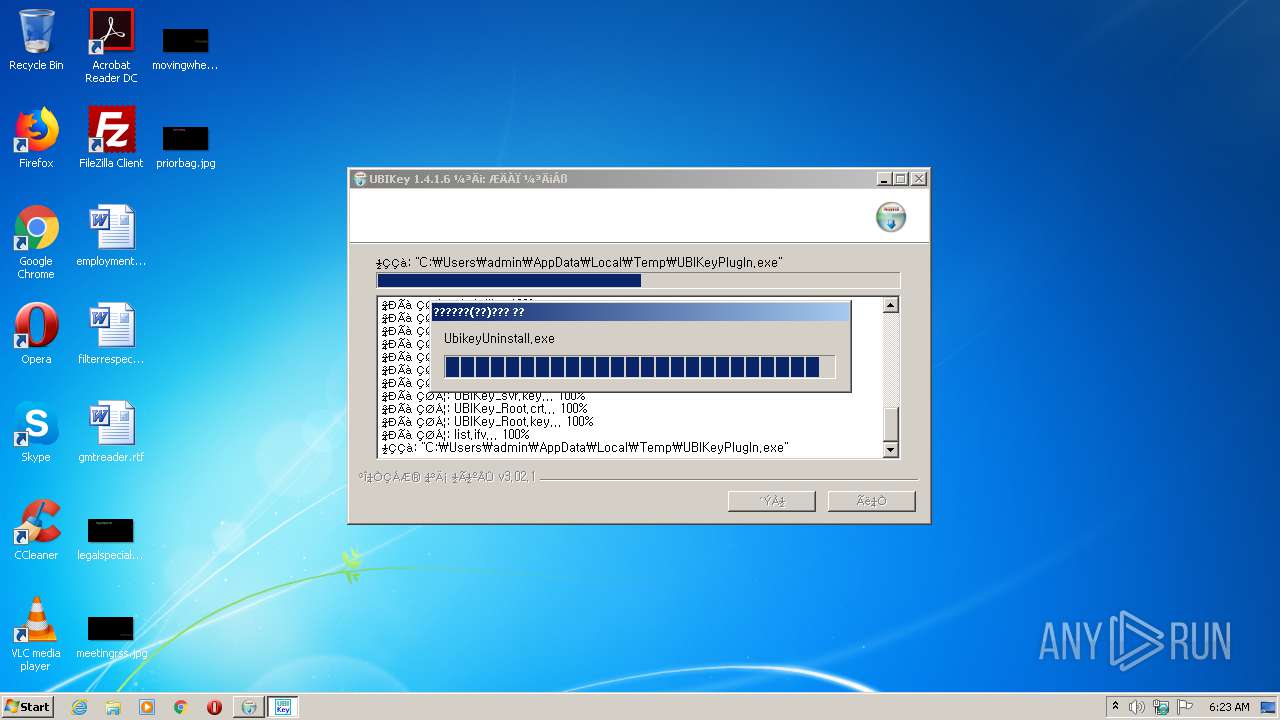
Task: Click the disabled cancel button in installer
Action: pos(871,501)
